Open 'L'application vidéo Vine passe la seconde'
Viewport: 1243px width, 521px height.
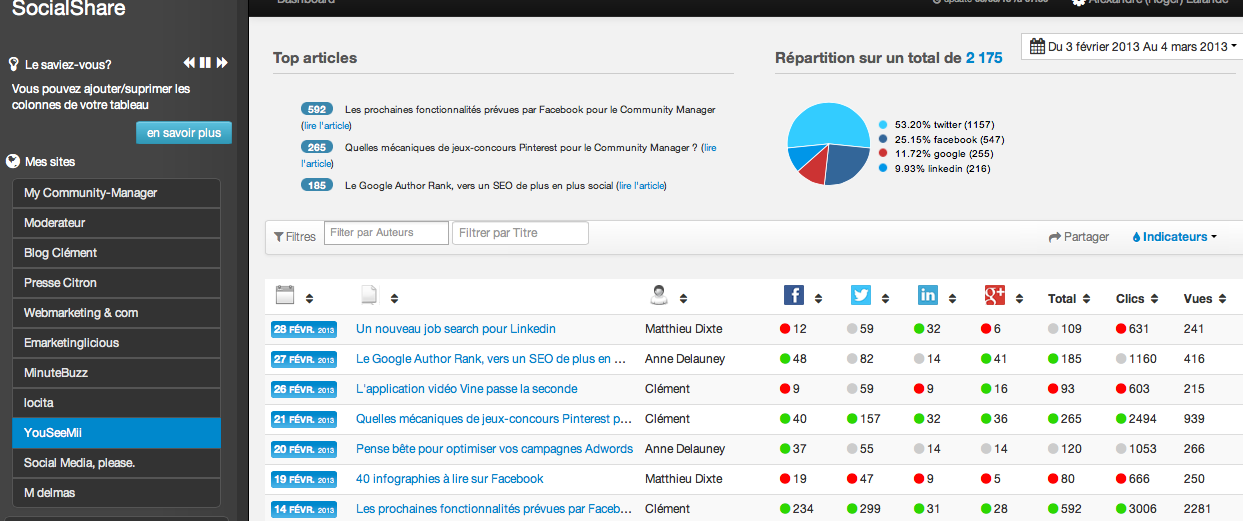[466, 389]
